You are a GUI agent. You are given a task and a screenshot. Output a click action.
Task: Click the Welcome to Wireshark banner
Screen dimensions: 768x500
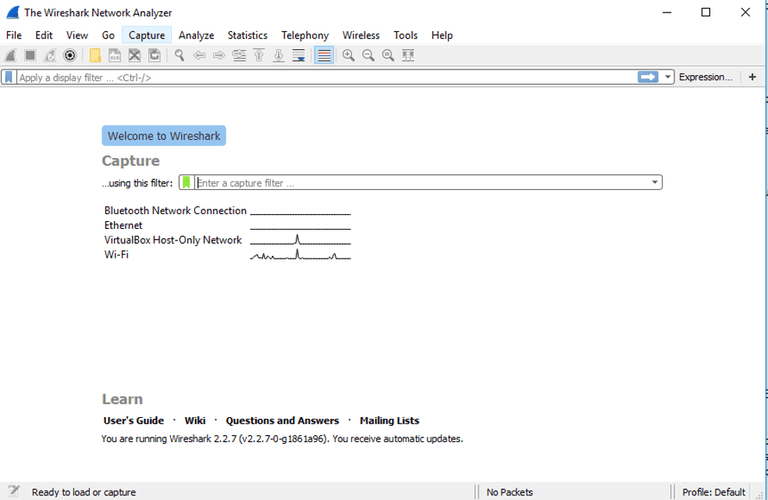[164, 136]
